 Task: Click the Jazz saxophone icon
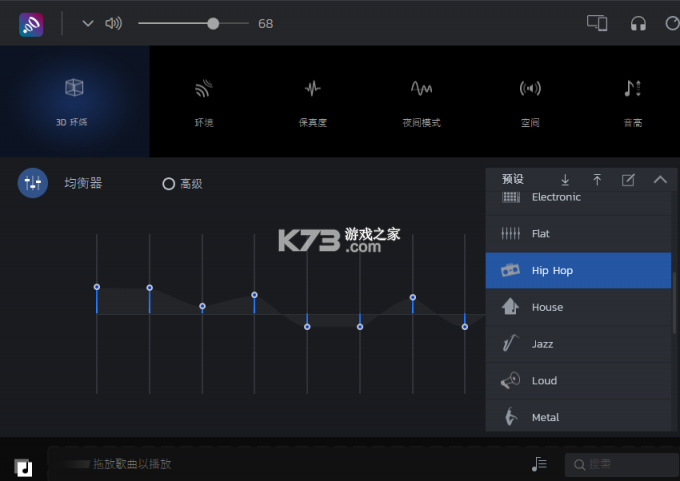coord(510,343)
